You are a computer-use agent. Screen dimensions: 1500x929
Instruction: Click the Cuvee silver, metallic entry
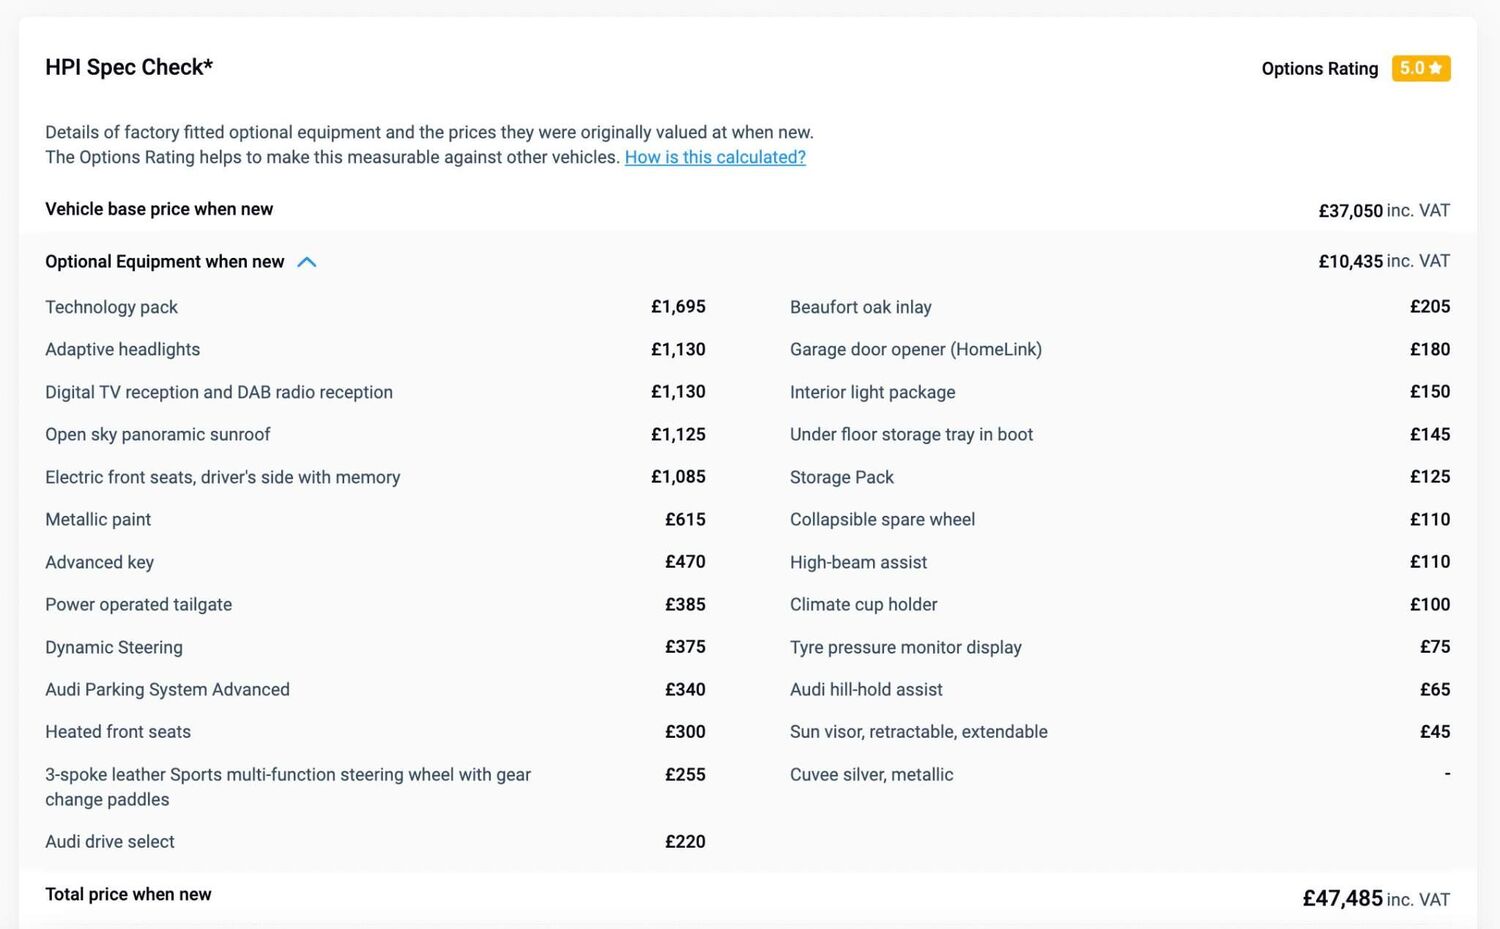871,774
